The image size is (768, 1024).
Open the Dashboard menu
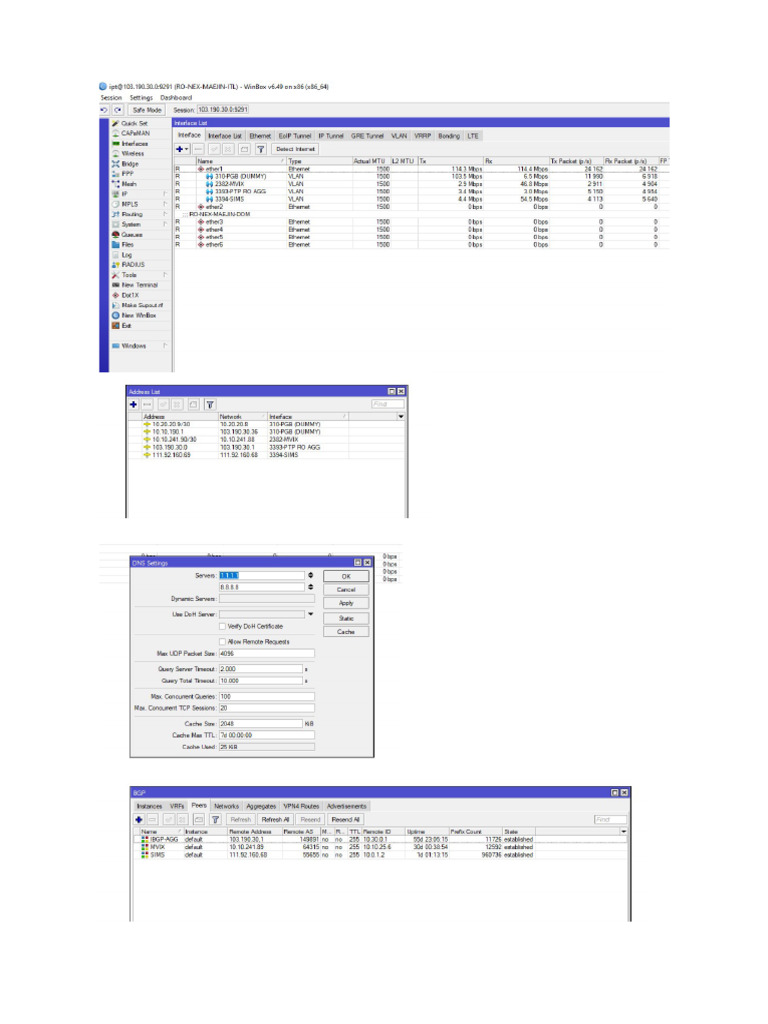click(176, 98)
